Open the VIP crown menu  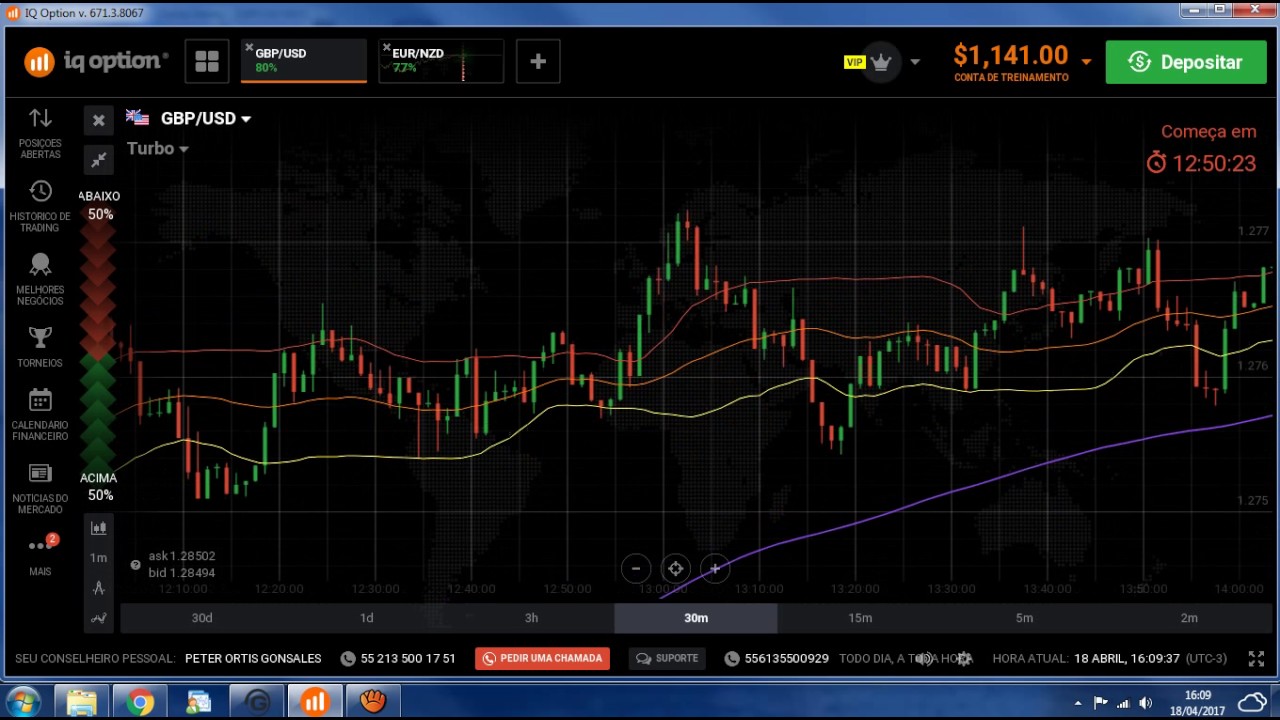880,62
